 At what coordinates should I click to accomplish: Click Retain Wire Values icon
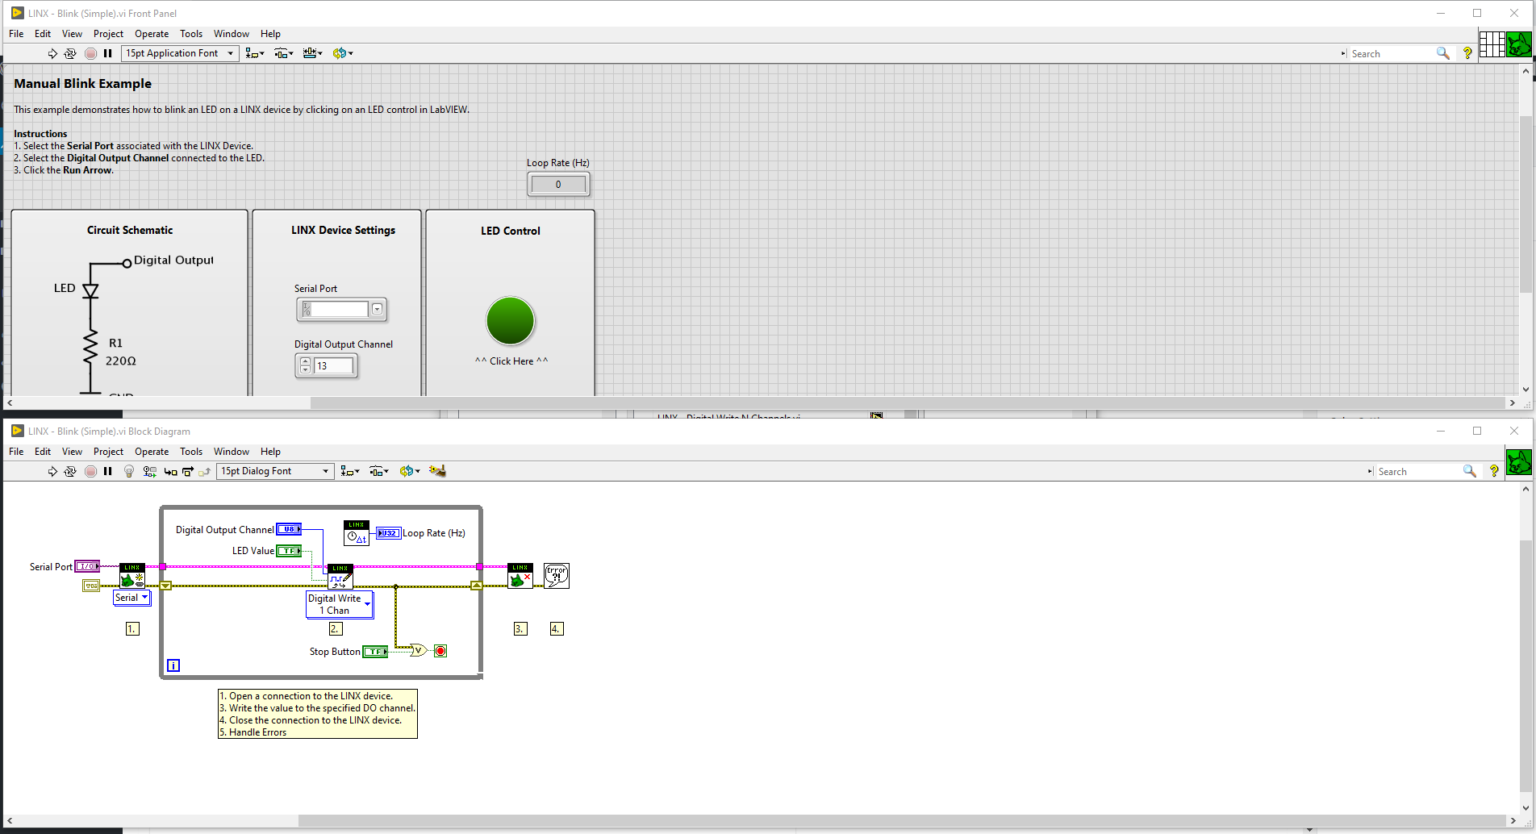tap(150, 472)
